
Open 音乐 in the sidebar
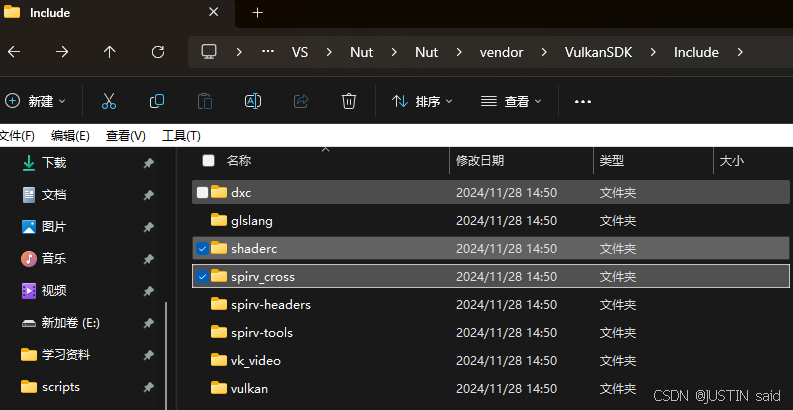click(54, 259)
